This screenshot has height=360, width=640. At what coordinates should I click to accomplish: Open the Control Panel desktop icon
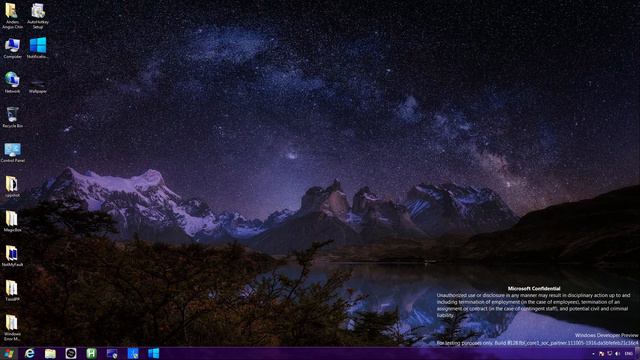[12, 152]
